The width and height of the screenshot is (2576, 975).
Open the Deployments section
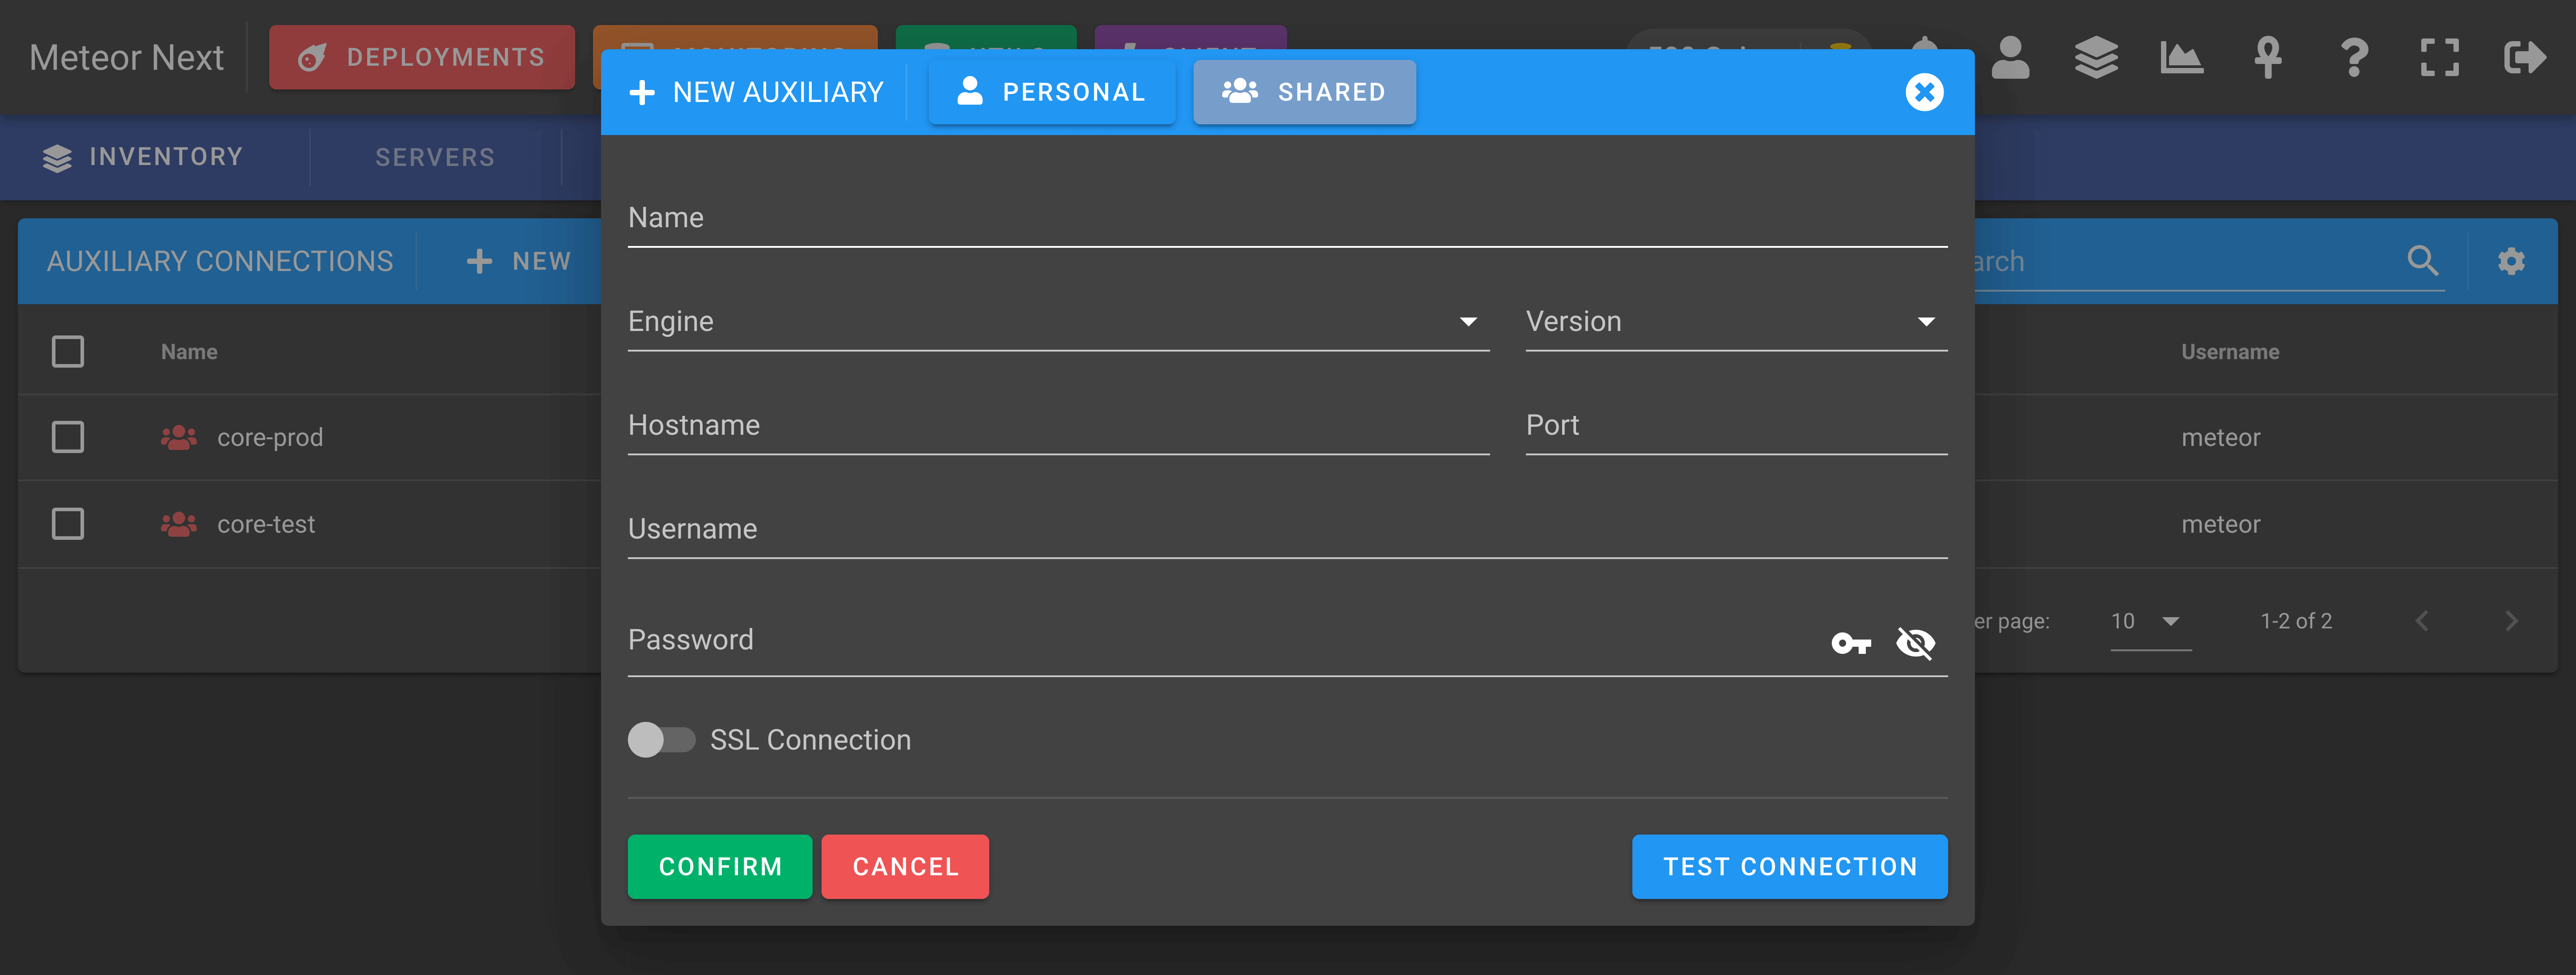[x=422, y=57]
